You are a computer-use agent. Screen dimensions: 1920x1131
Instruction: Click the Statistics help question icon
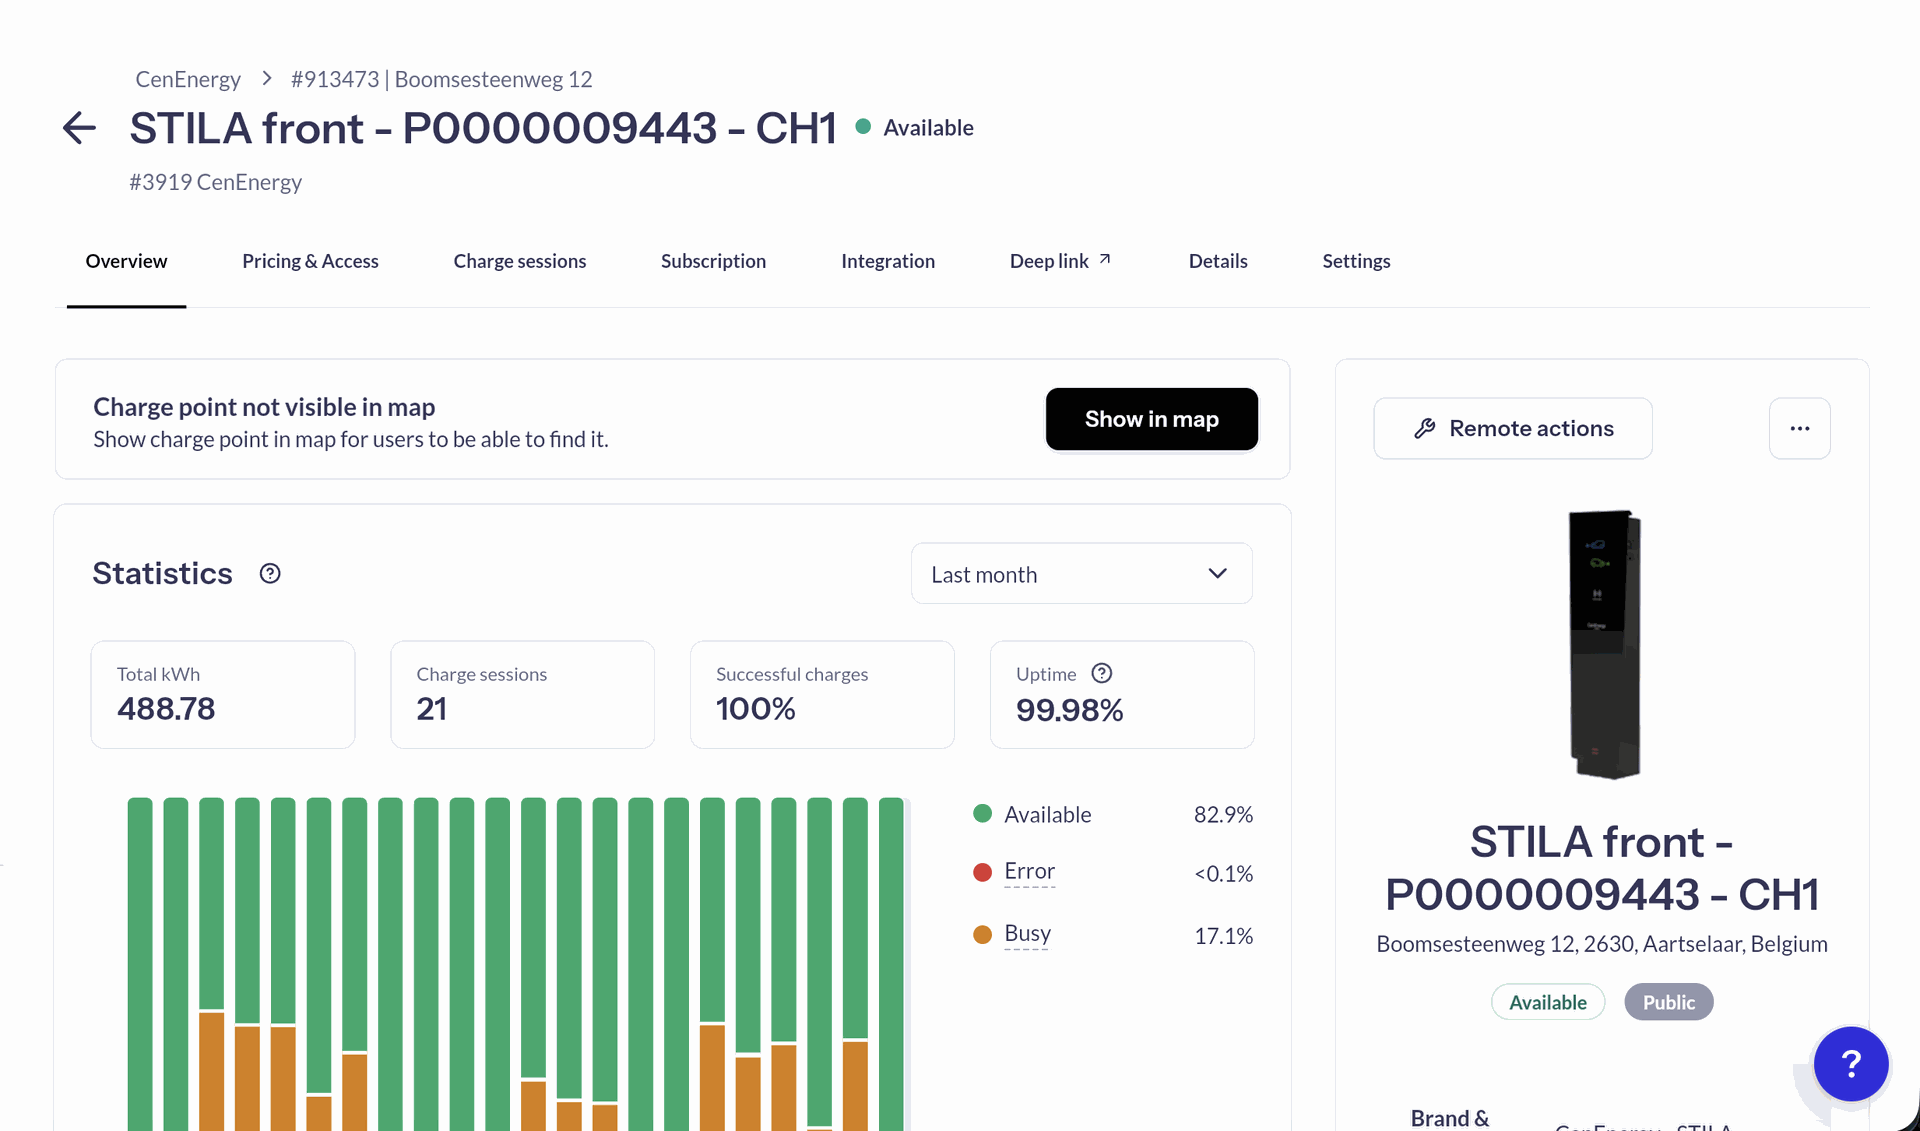pyautogui.click(x=270, y=573)
